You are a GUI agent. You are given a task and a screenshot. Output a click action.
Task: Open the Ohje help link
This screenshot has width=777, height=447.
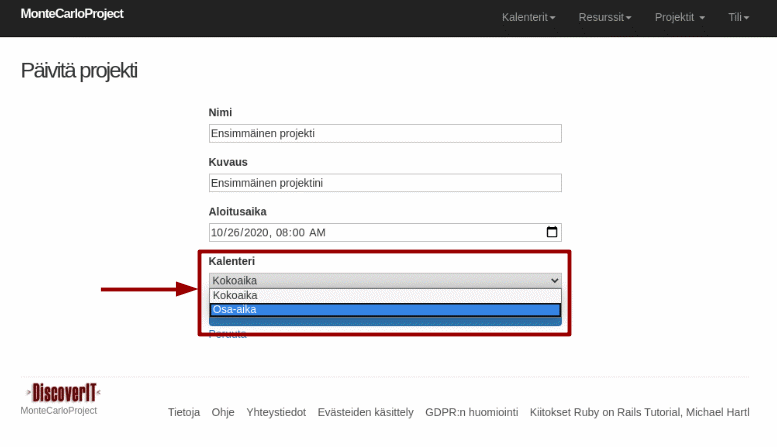click(223, 412)
